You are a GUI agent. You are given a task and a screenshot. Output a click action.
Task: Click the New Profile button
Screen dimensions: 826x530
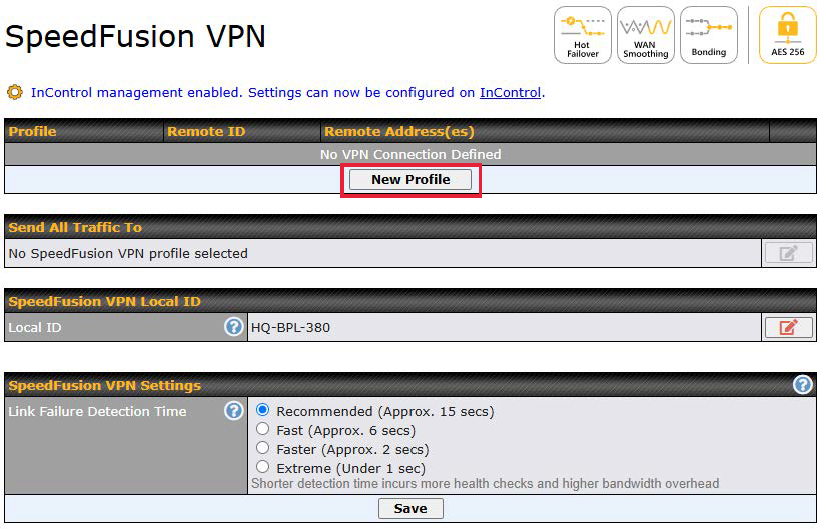pyautogui.click(x=410, y=180)
